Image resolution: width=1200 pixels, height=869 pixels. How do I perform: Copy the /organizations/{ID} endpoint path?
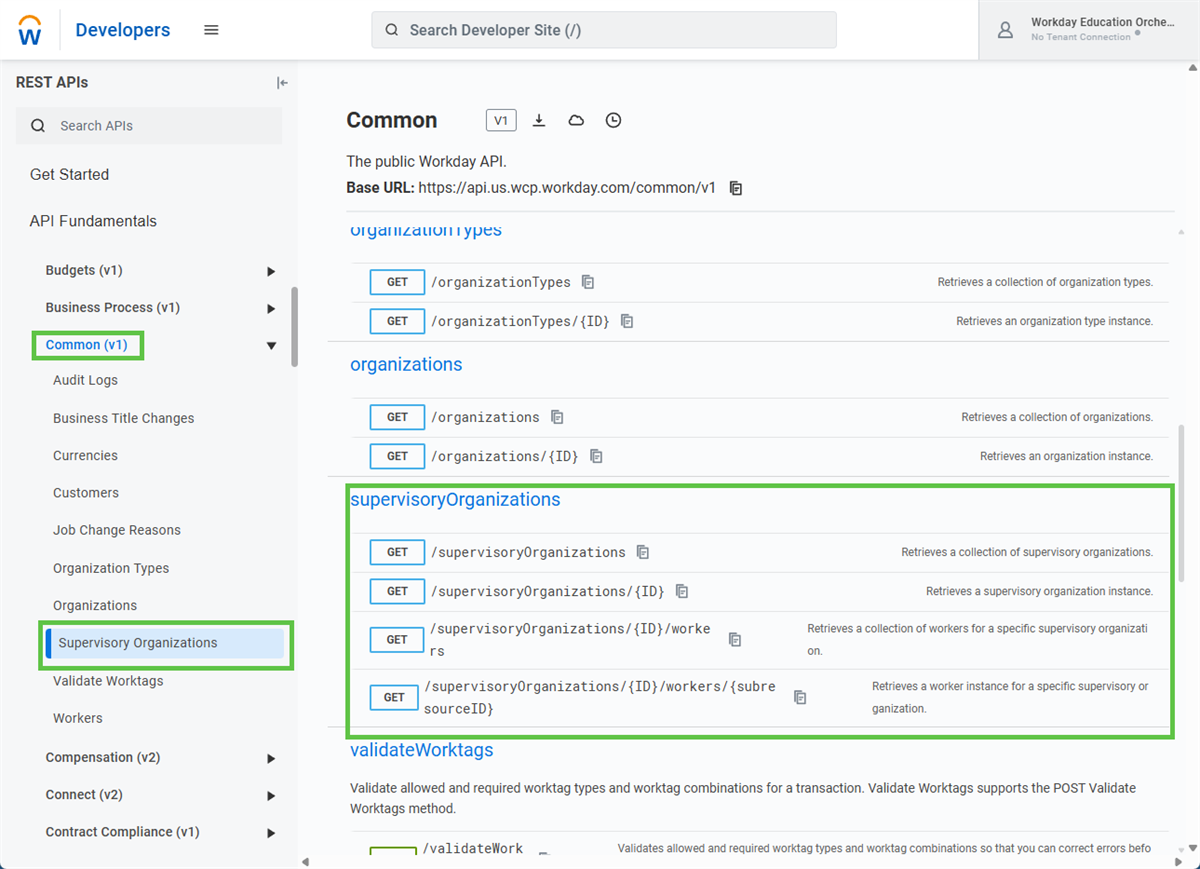click(596, 456)
